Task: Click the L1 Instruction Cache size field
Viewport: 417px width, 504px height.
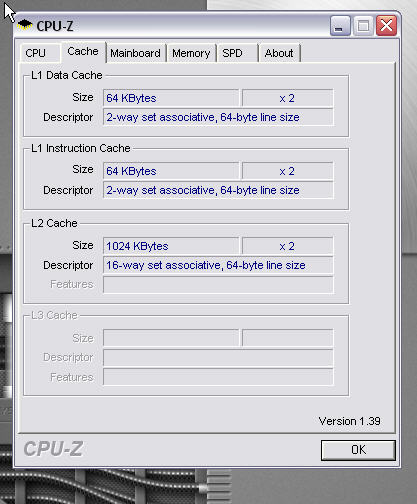Action: tap(171, 171)
